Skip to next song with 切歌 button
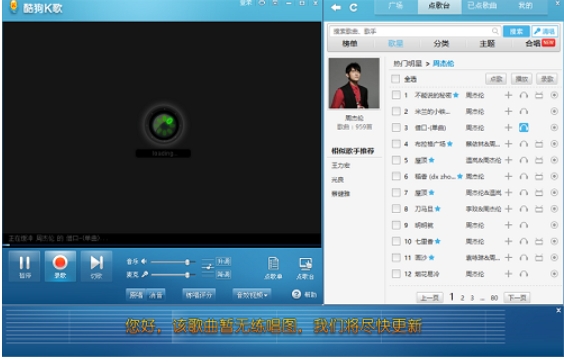 (96, 266)
